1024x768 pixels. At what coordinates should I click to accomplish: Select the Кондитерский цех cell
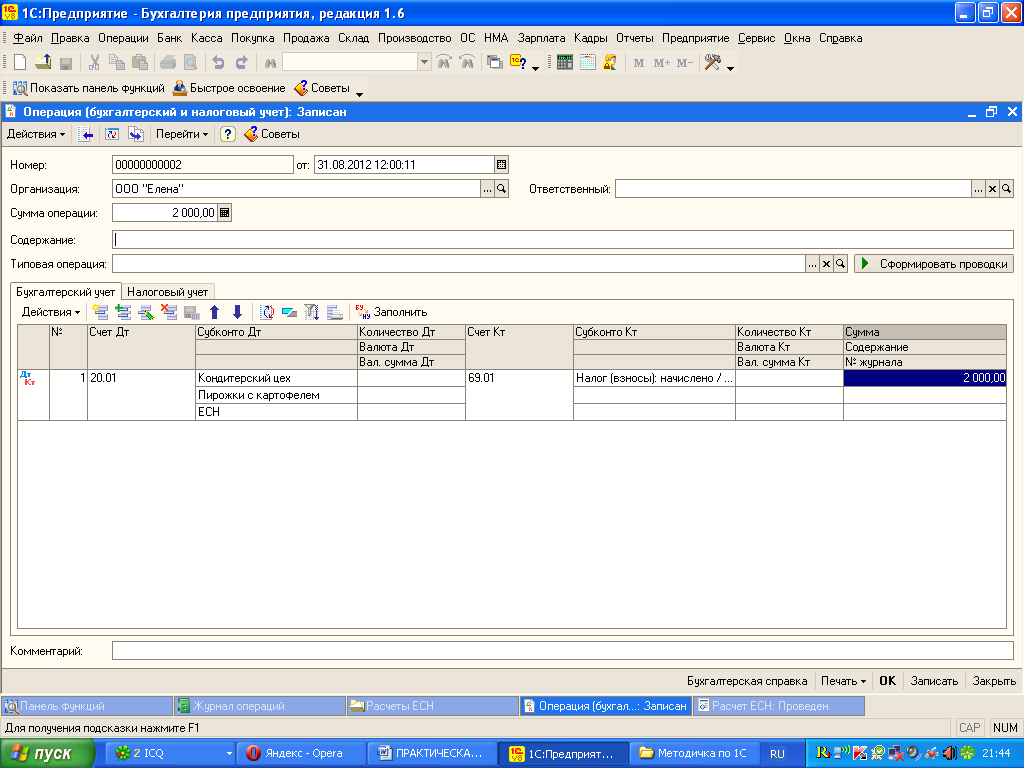click(276, 378)
